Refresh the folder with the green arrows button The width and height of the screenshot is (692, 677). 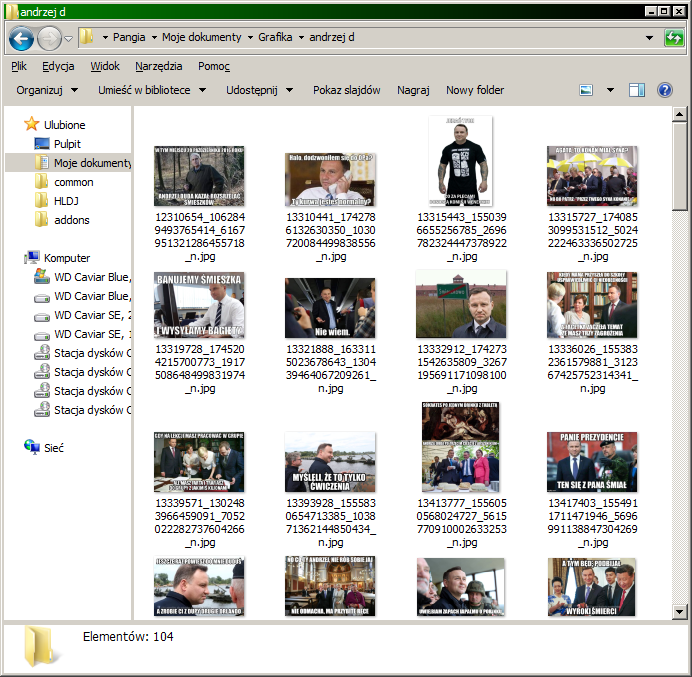(674, 38)
